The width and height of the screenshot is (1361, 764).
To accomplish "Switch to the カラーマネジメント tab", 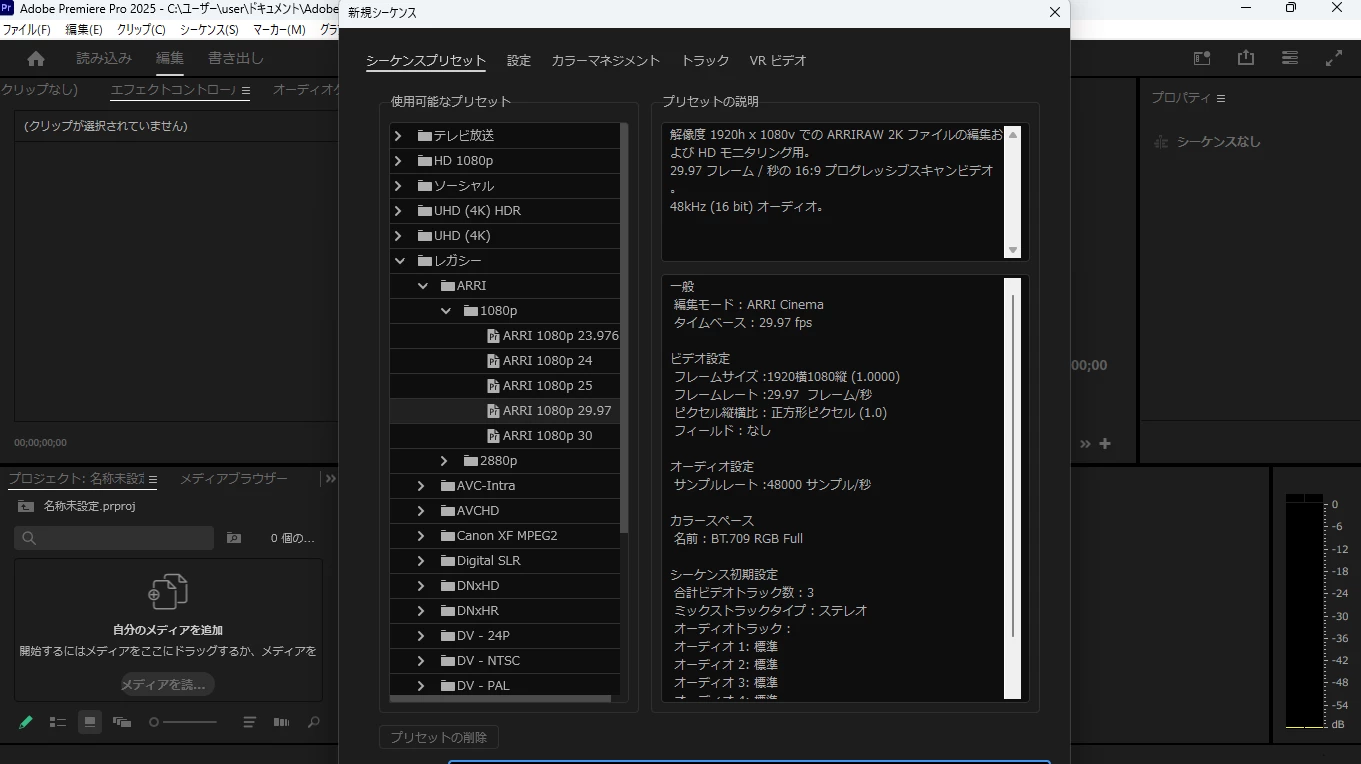I will click(606, 61).
